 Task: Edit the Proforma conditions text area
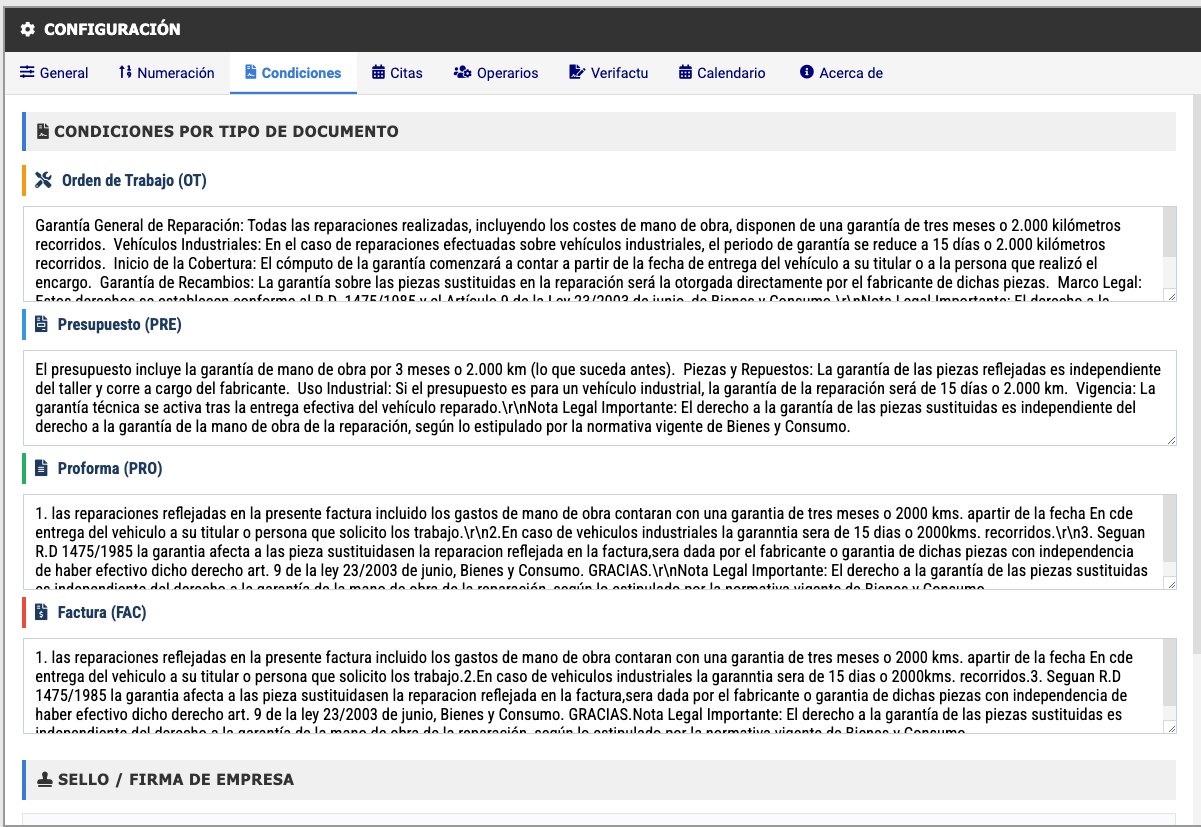[600, 542]
